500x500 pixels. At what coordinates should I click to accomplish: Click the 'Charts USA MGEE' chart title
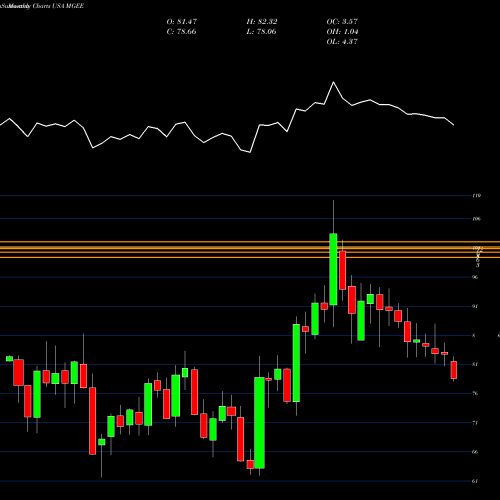pos(58,6)
